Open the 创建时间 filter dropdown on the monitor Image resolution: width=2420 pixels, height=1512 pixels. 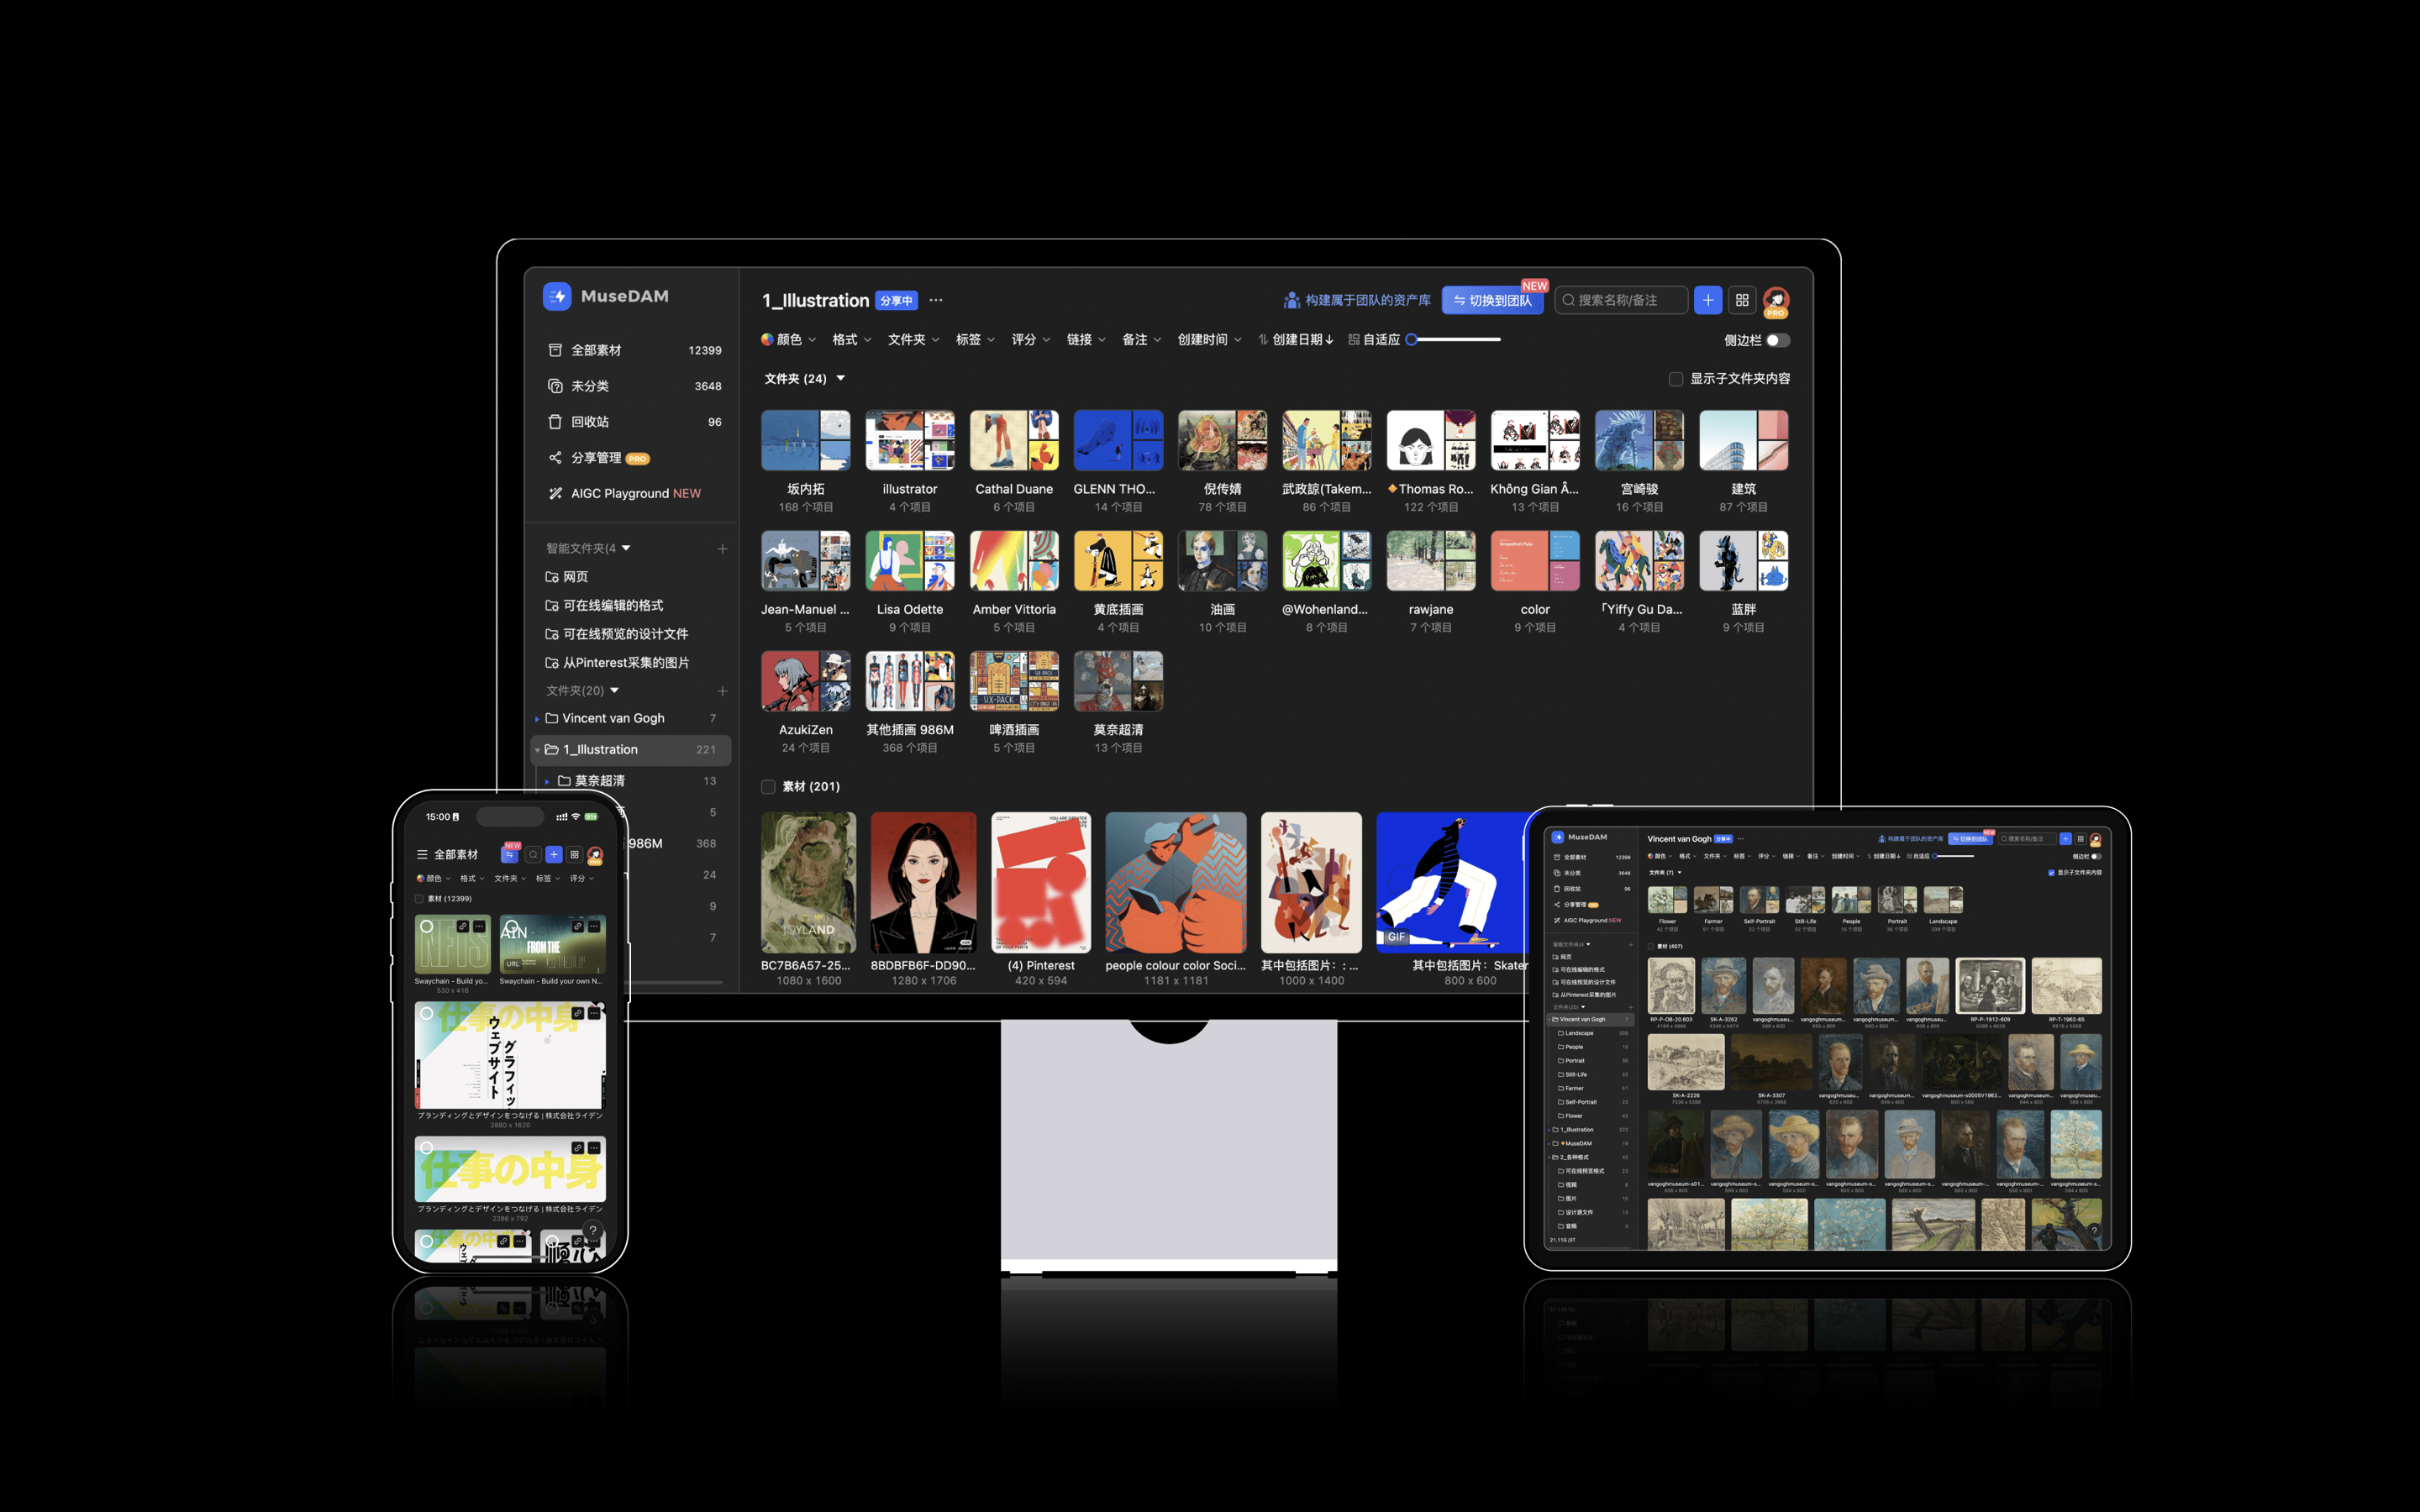pos(1210,340)
